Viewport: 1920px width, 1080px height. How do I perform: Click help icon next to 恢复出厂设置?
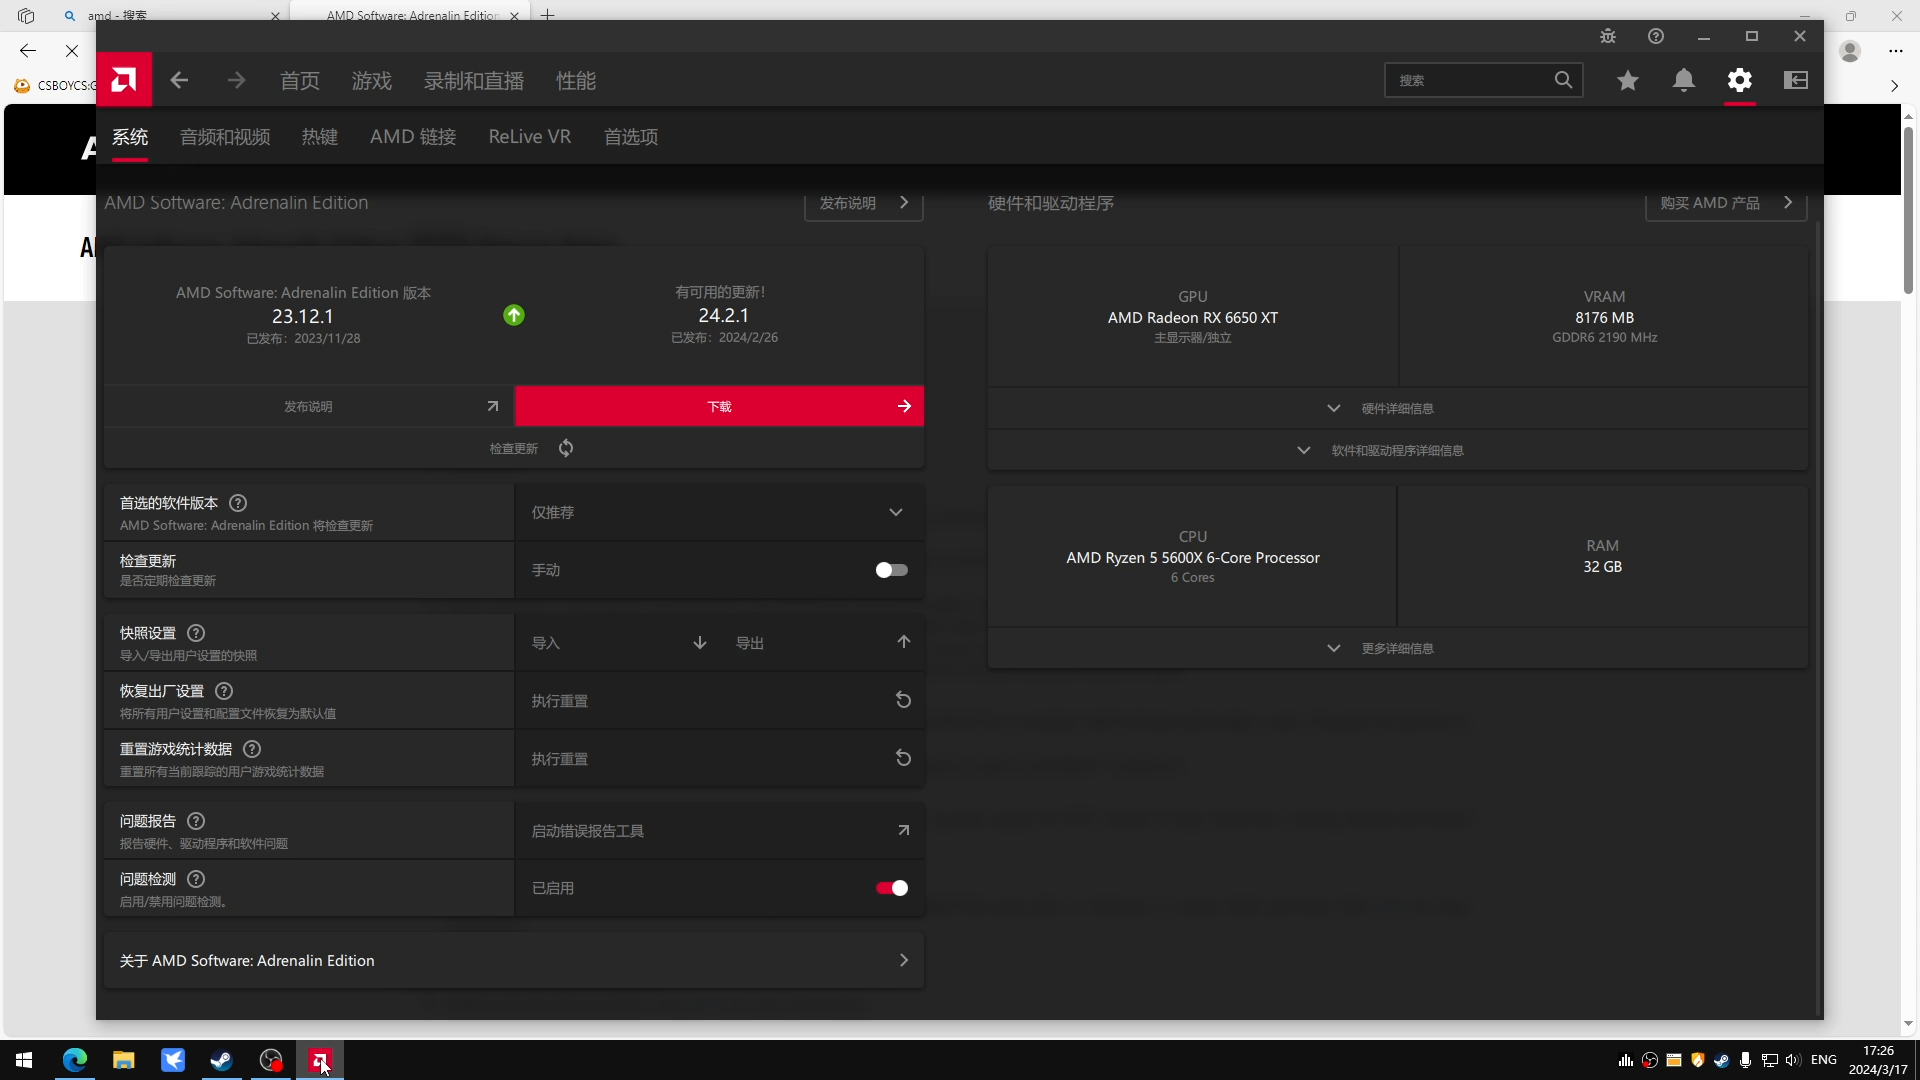coord(224,691)
